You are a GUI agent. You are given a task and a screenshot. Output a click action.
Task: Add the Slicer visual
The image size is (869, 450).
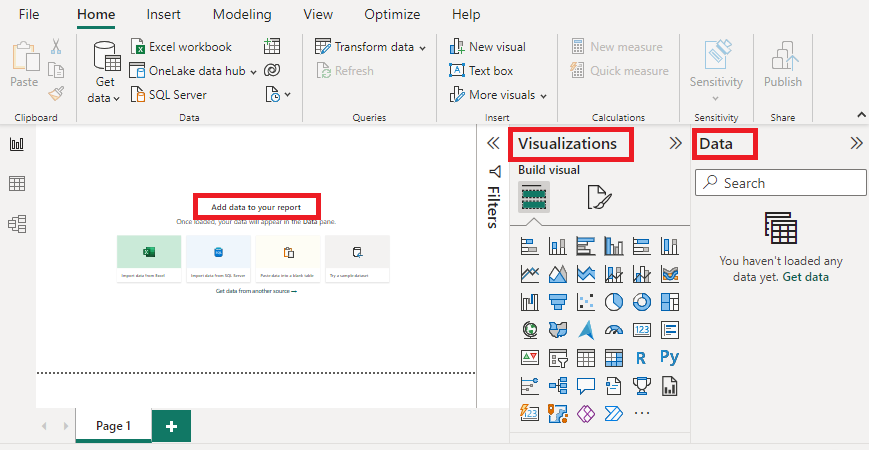(558, 357)
